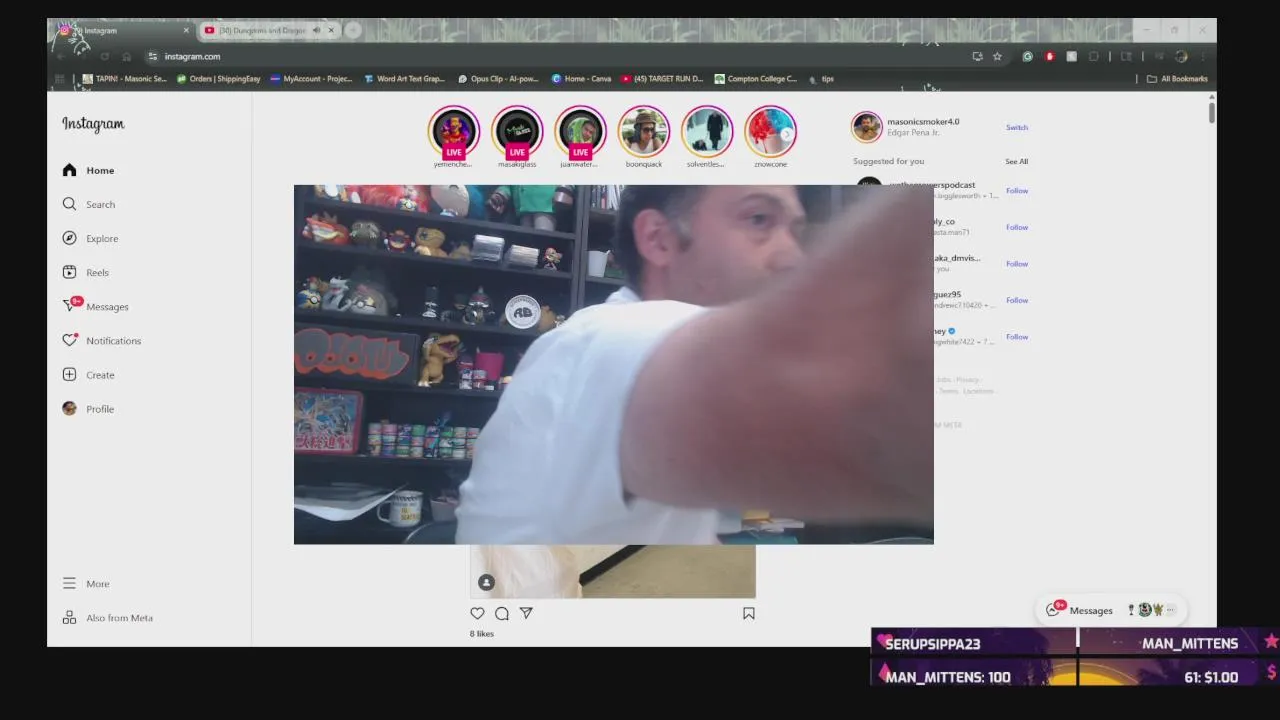Click Create in the sidebar
1280x720 pixels.
pos(88,375)
